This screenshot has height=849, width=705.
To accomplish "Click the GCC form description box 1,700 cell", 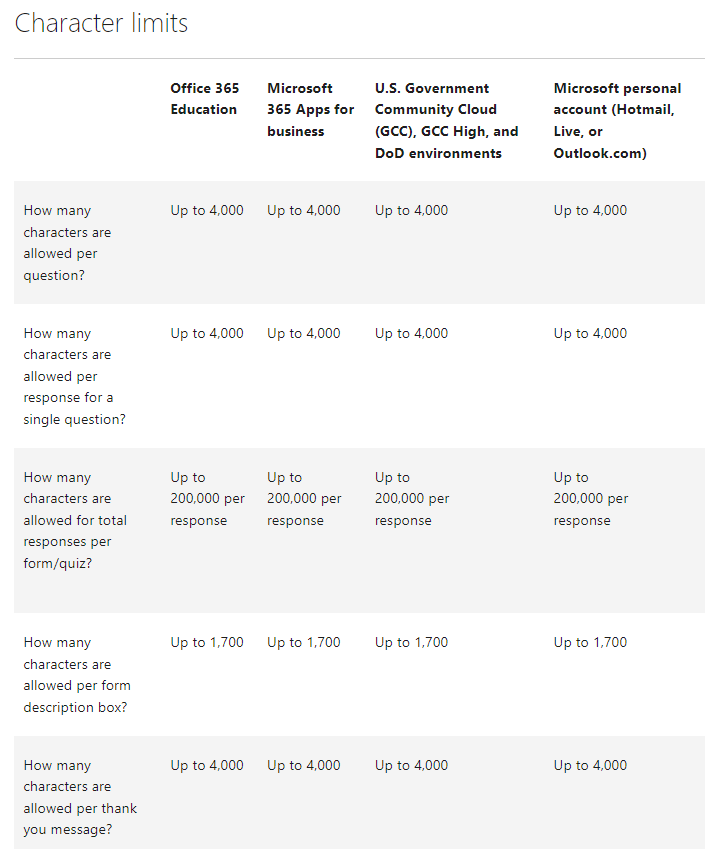I will (411, 643).
